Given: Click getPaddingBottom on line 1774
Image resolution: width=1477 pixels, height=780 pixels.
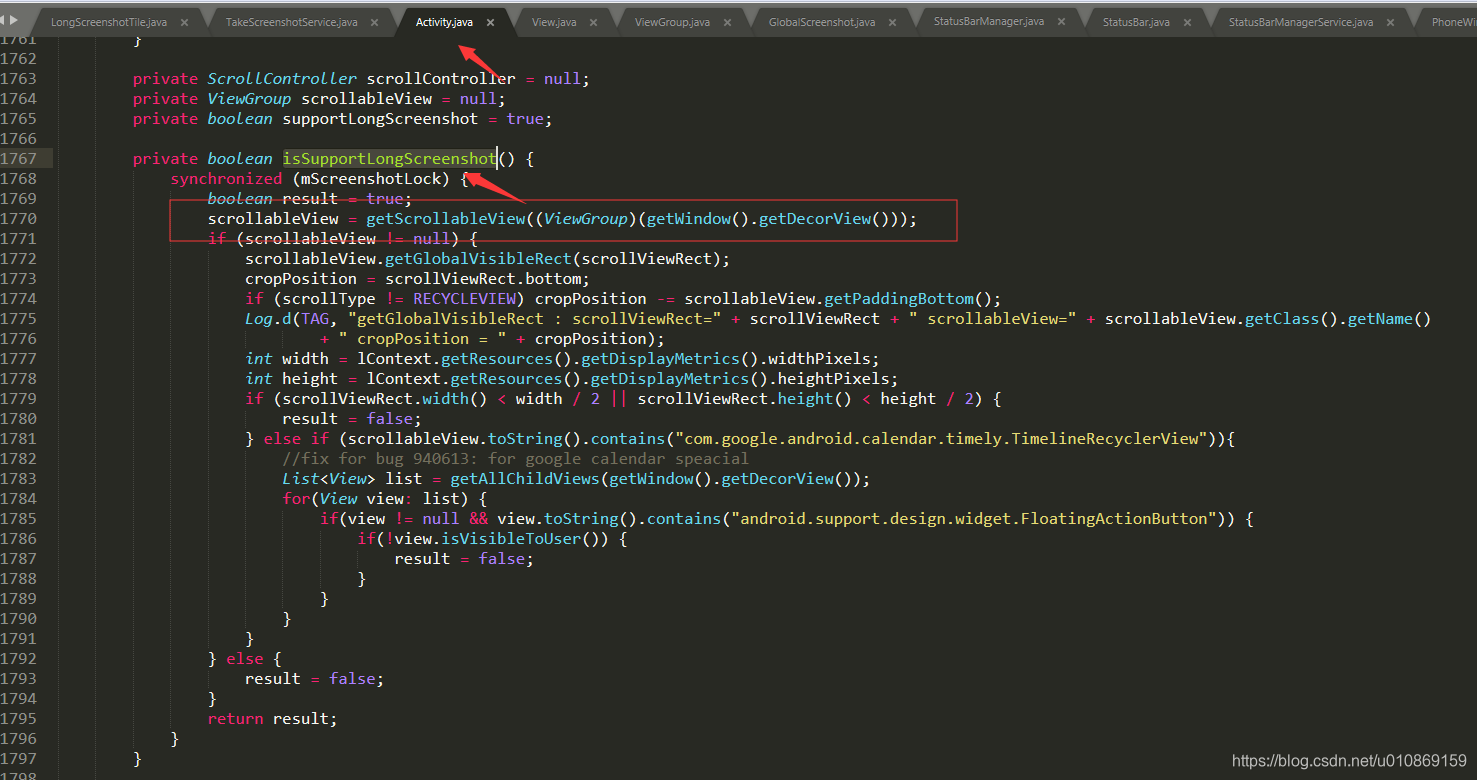Looking at the screenshot, I should (x=899, y=299).
